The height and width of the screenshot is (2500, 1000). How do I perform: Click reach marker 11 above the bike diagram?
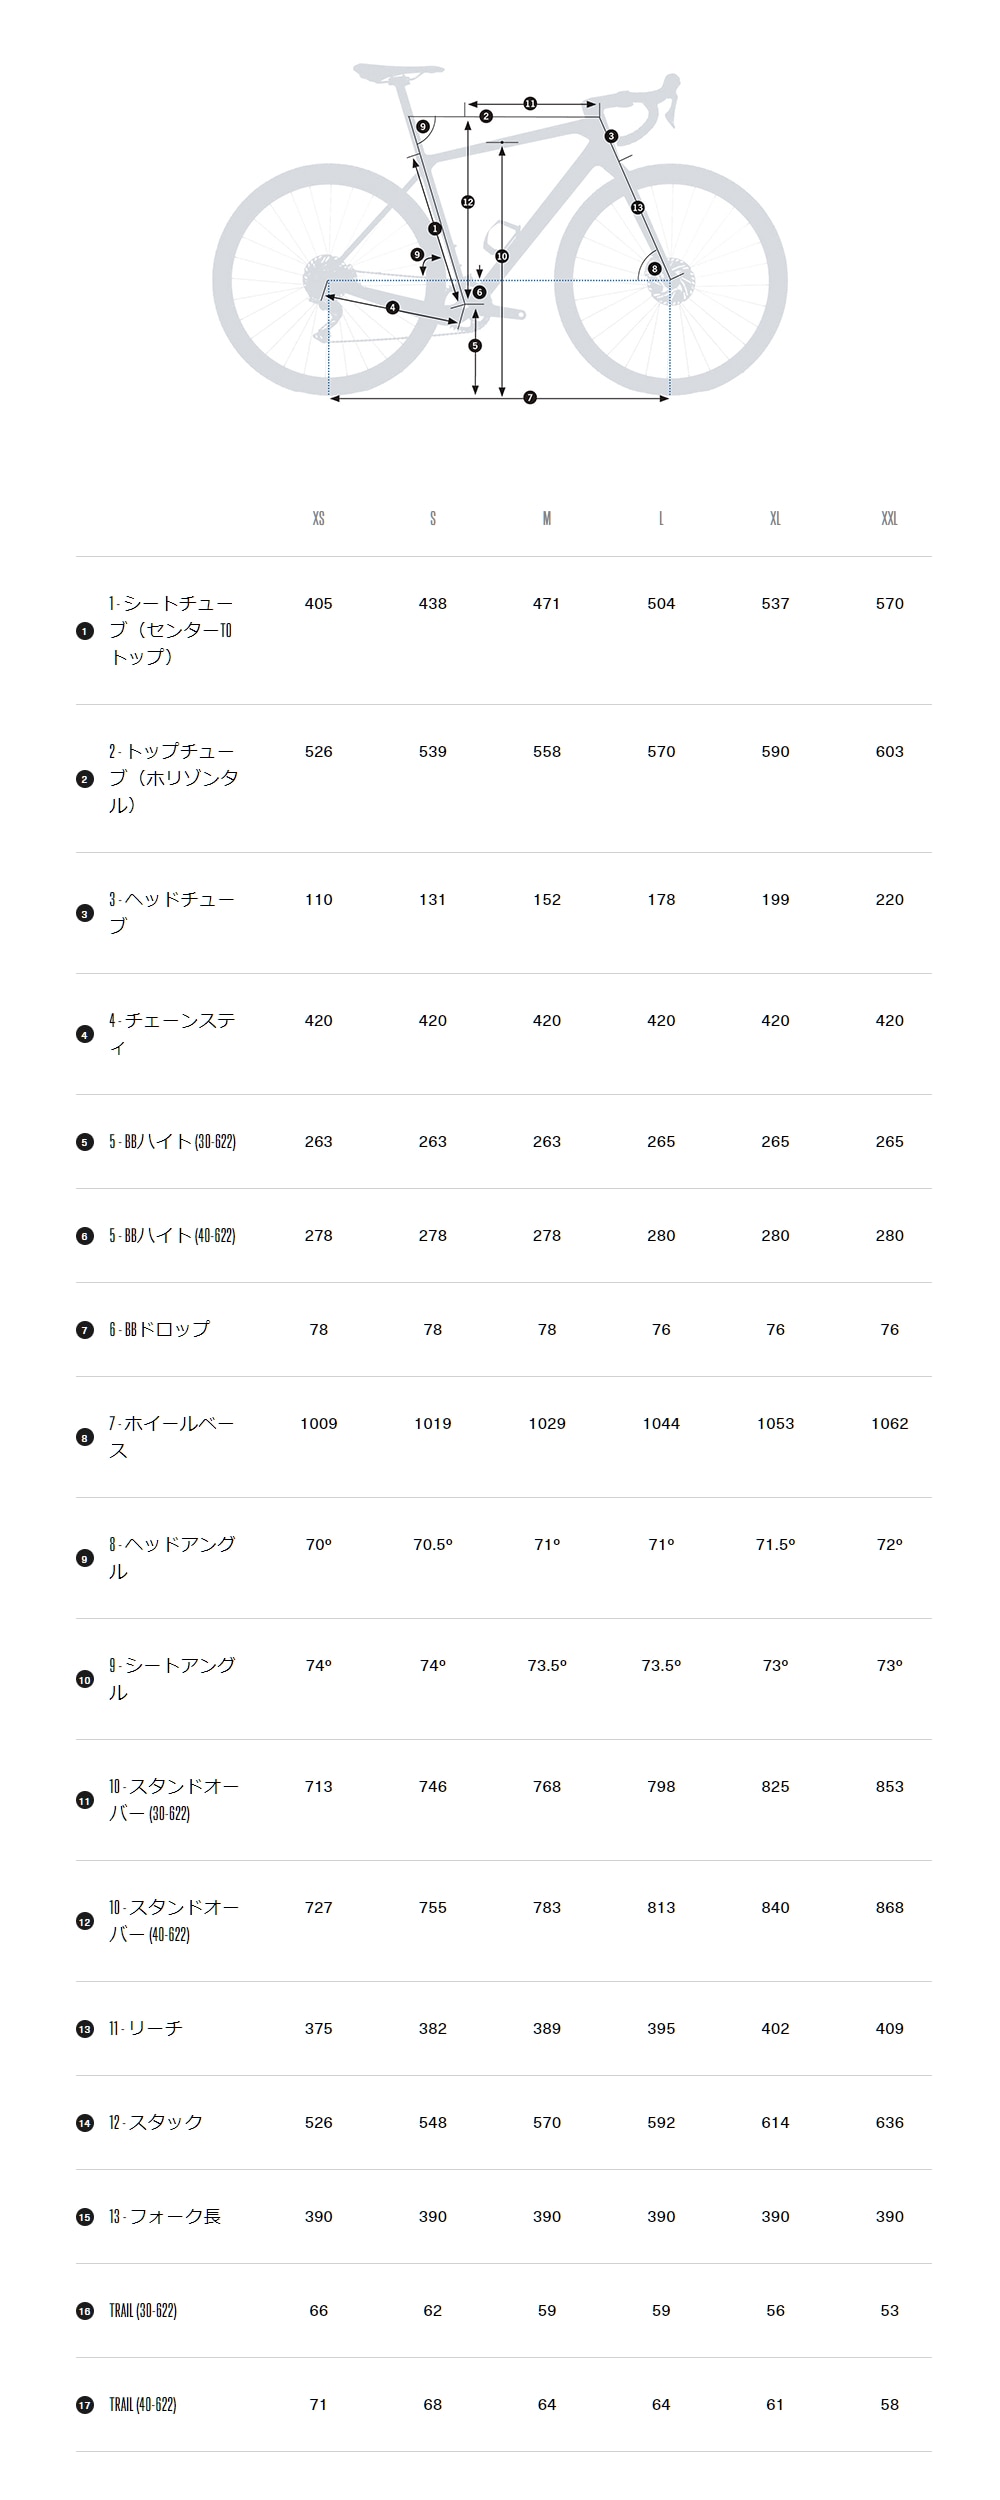point(530,103)
